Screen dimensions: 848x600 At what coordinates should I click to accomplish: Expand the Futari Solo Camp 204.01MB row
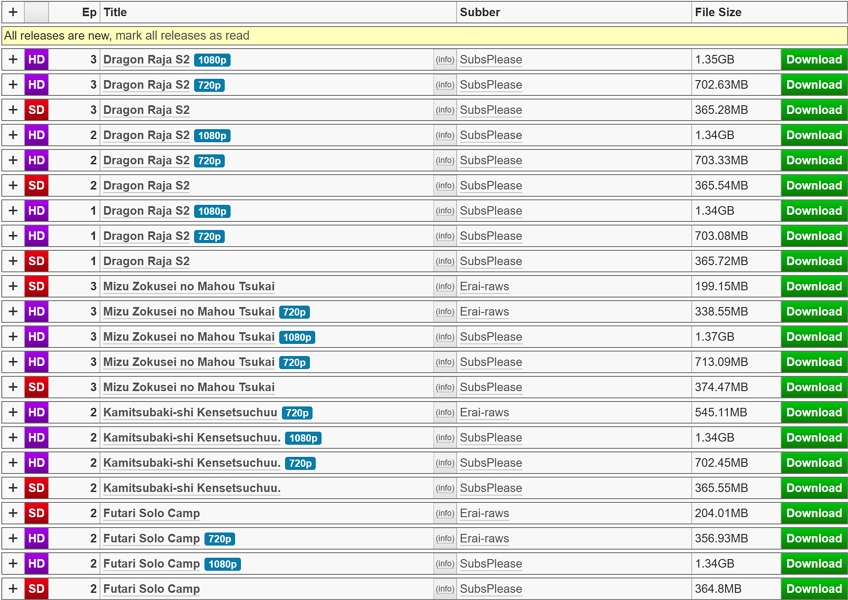13,513
